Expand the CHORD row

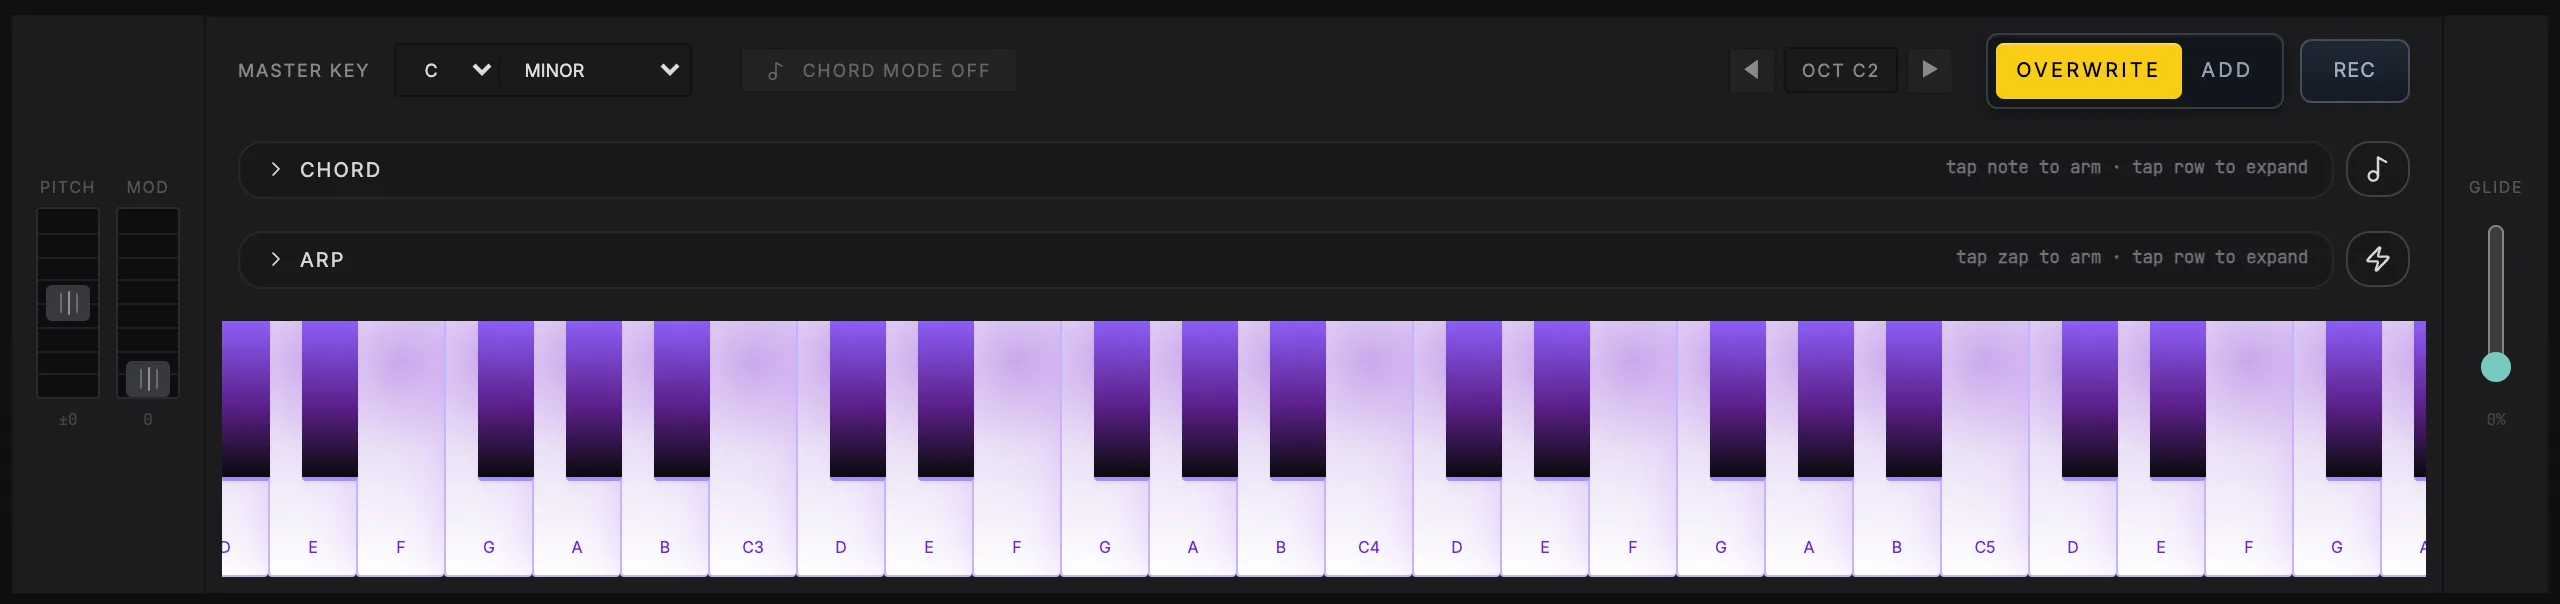click(1285, 169)
